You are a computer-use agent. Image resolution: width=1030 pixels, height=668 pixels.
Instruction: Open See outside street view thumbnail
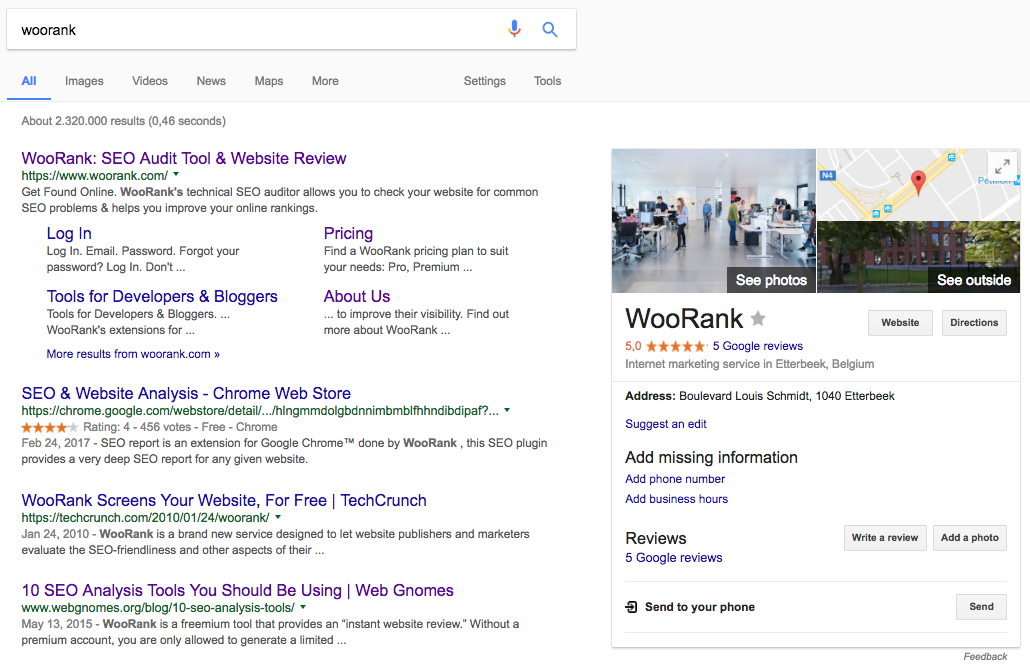[x=918, y=257]
